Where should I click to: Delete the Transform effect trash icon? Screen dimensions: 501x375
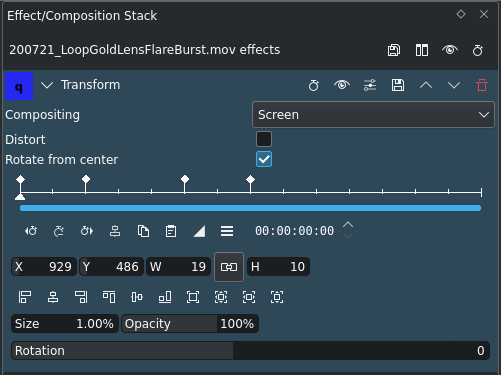482,85
